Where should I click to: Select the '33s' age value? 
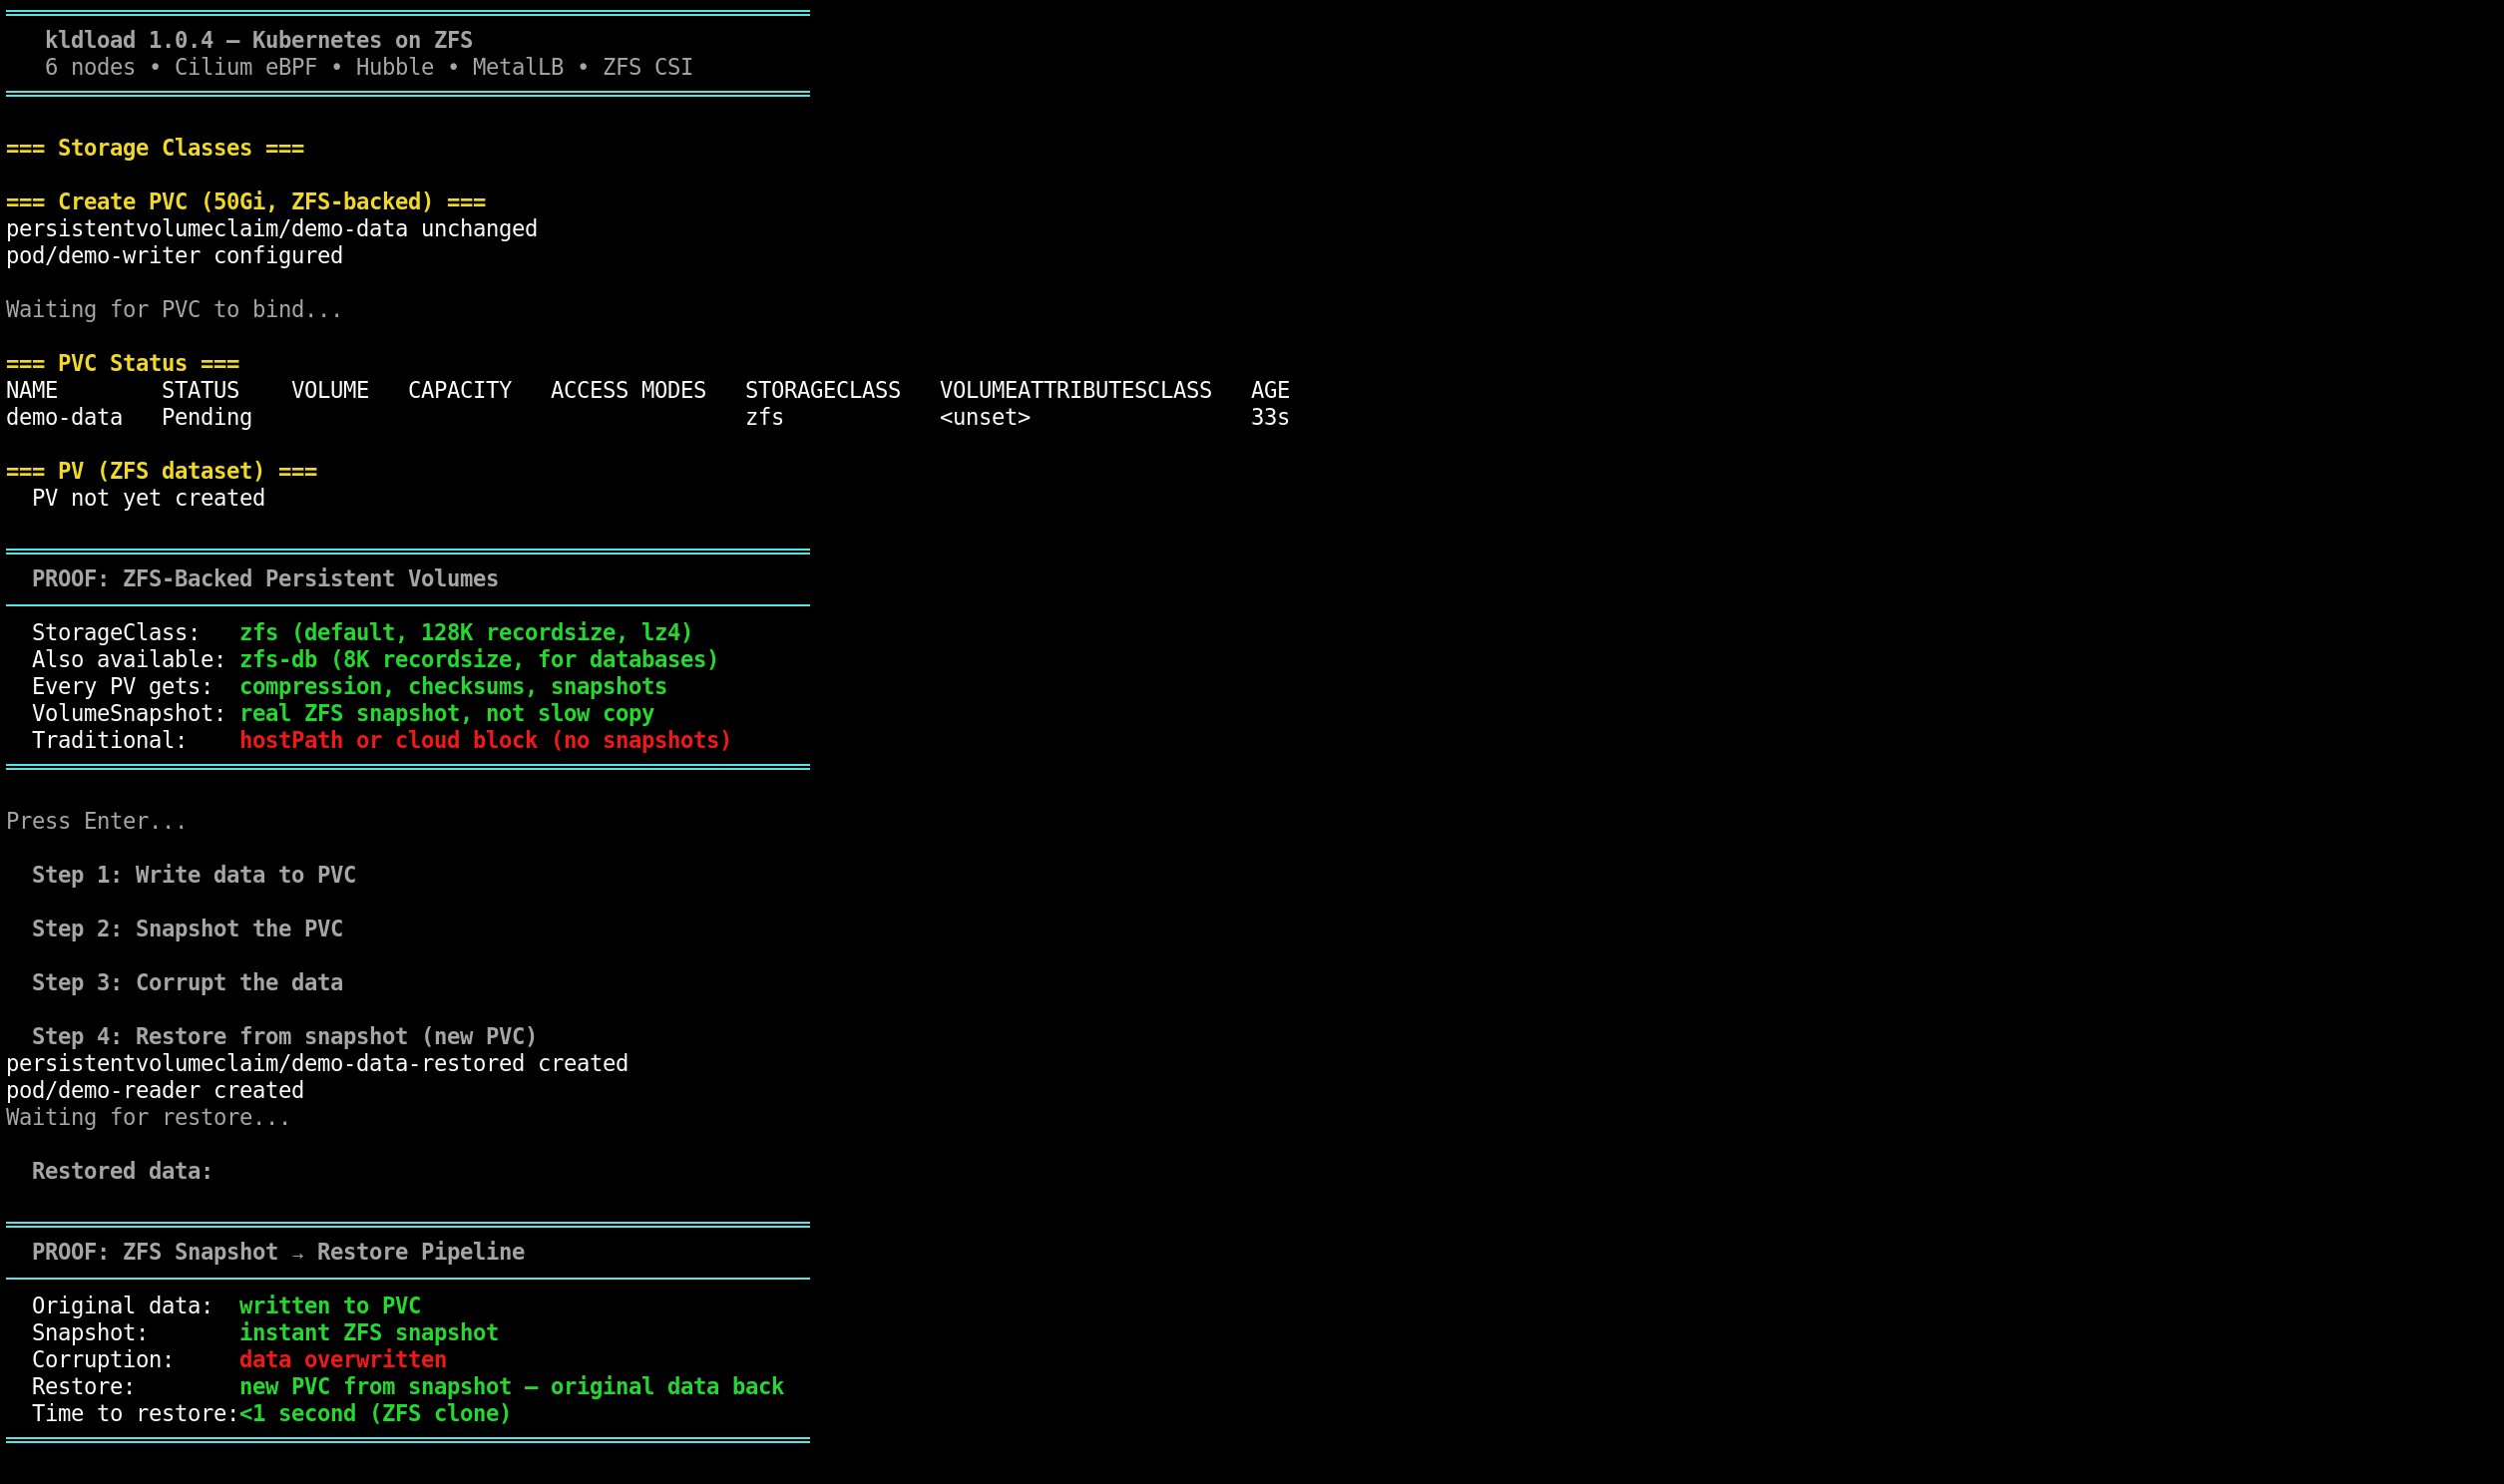1270,418
